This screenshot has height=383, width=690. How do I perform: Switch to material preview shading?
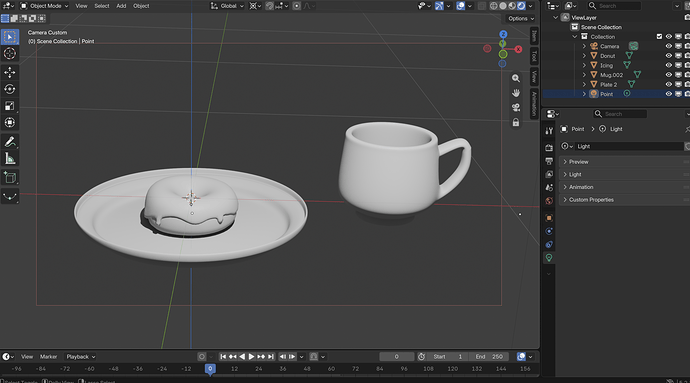click(512, 6)
